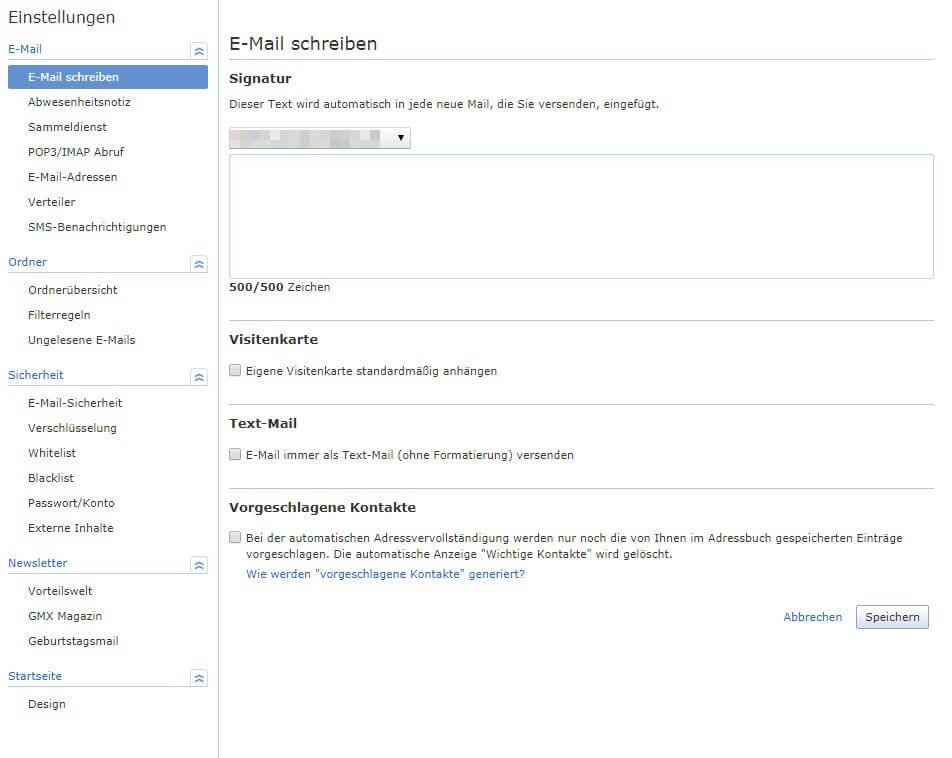Open Sammeldienst settings
This screenshot has width=952, height=758.
[x=67, y=127]
